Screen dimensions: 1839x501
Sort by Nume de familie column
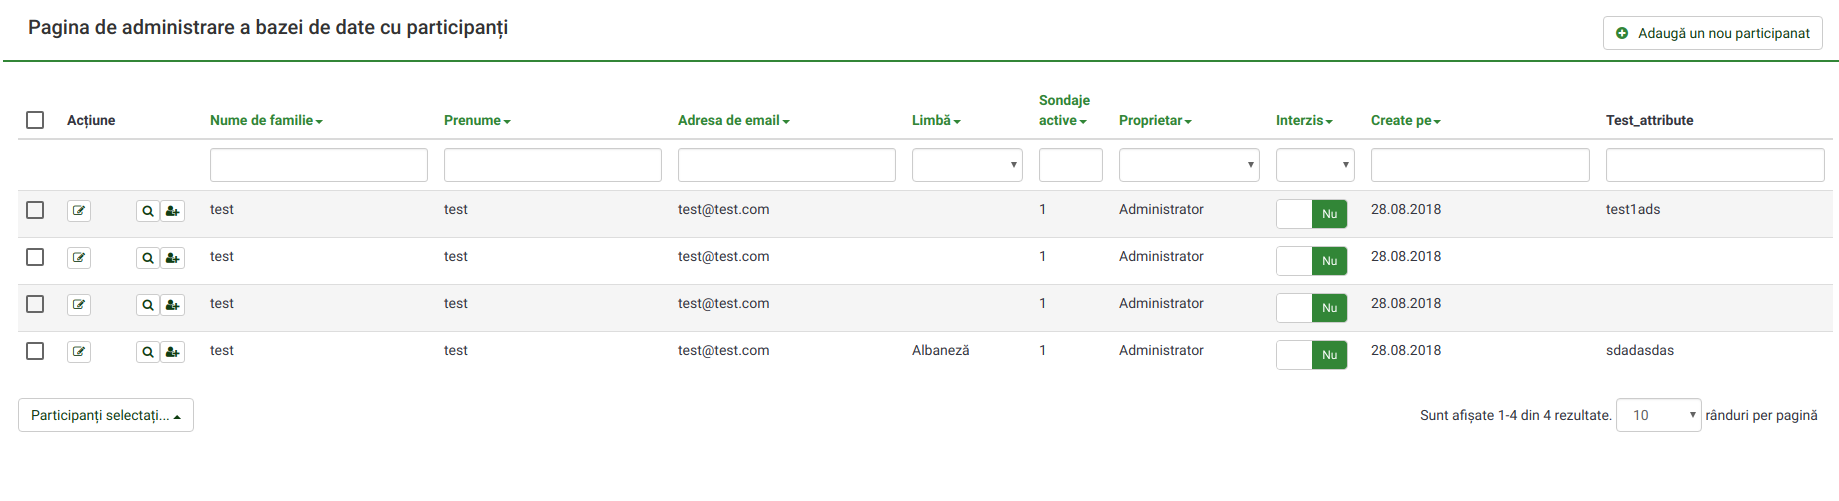pos(265,120)
